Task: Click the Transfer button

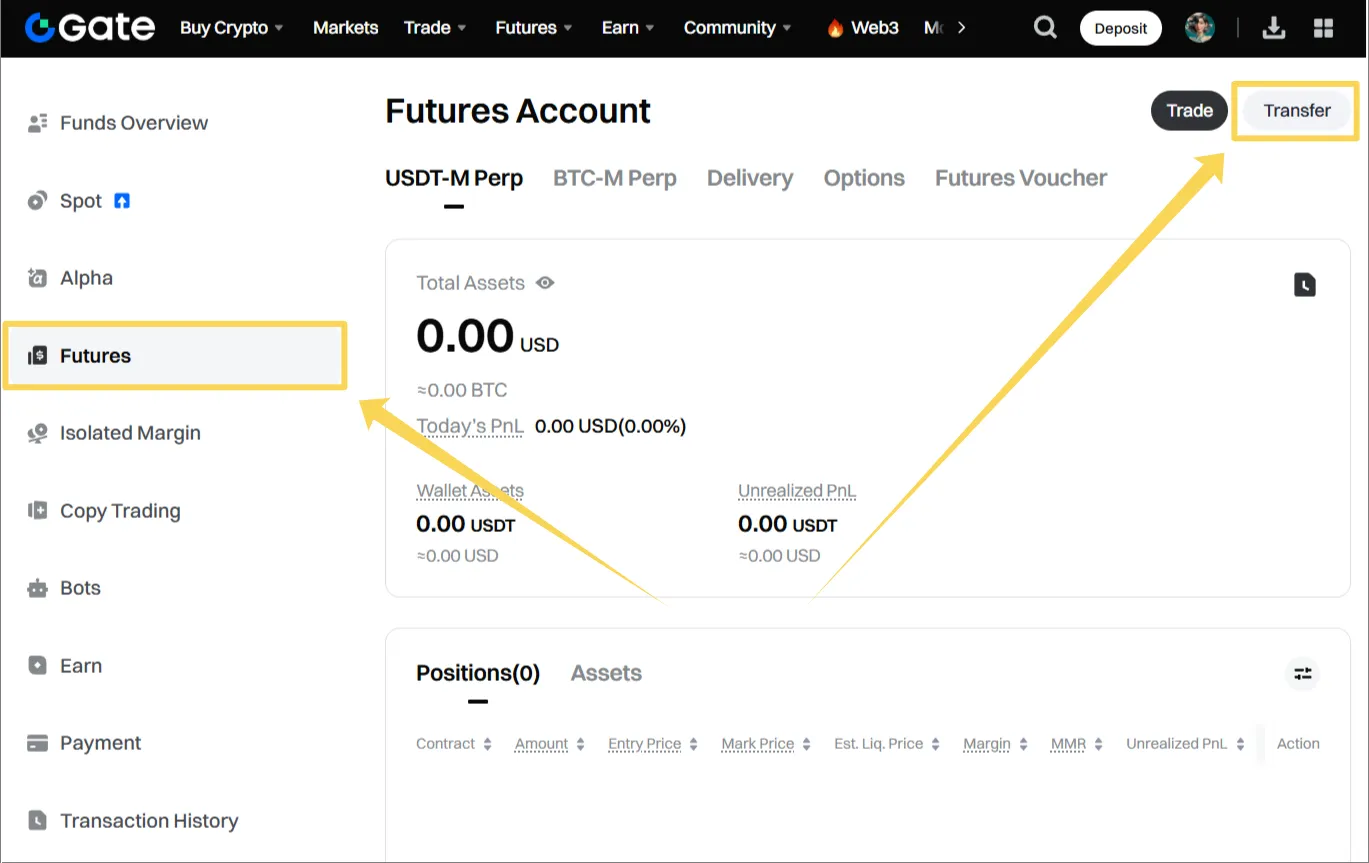Action: point(1297,110)
